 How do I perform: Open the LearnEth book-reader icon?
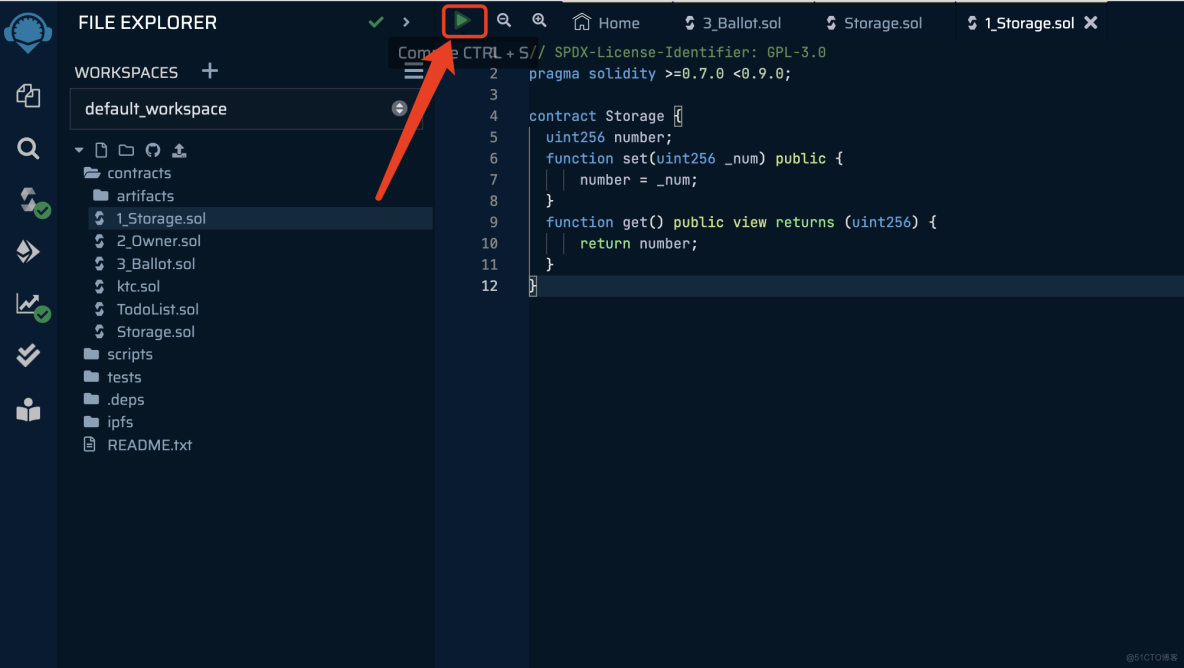(28, 410)
